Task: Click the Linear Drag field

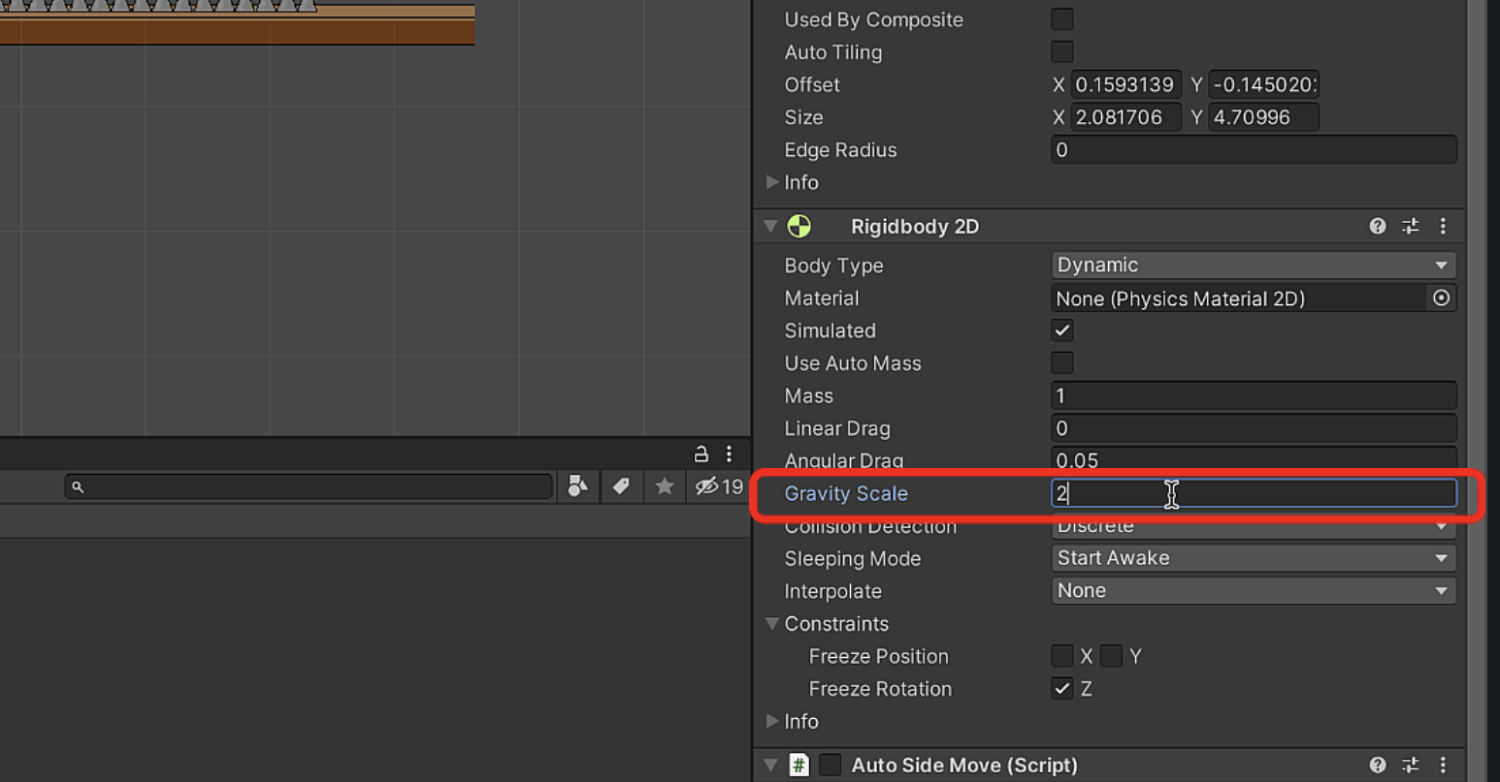Action: click(x=1254, y=428)
